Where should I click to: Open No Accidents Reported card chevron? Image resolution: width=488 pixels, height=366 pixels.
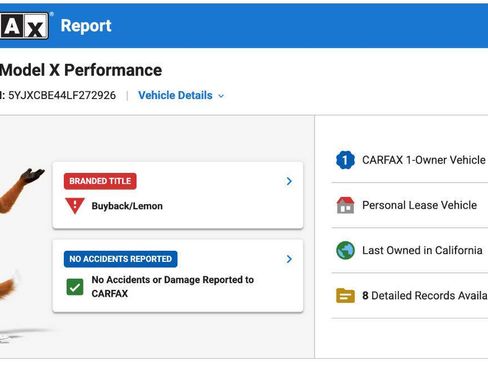289,259
